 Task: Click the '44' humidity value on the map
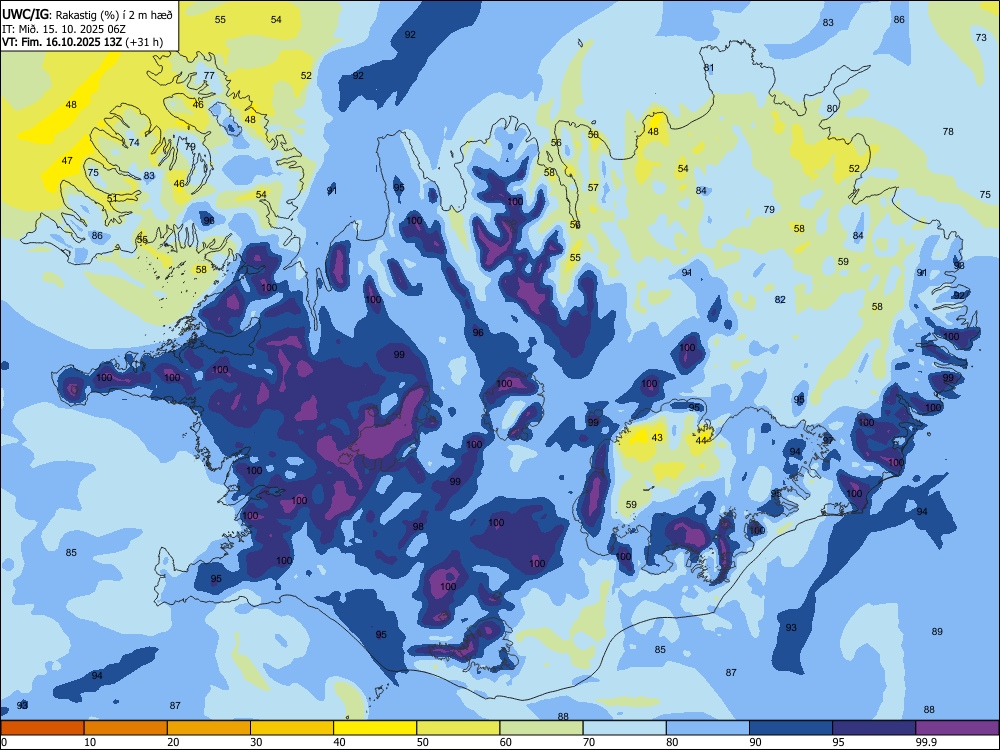(701, 440)
